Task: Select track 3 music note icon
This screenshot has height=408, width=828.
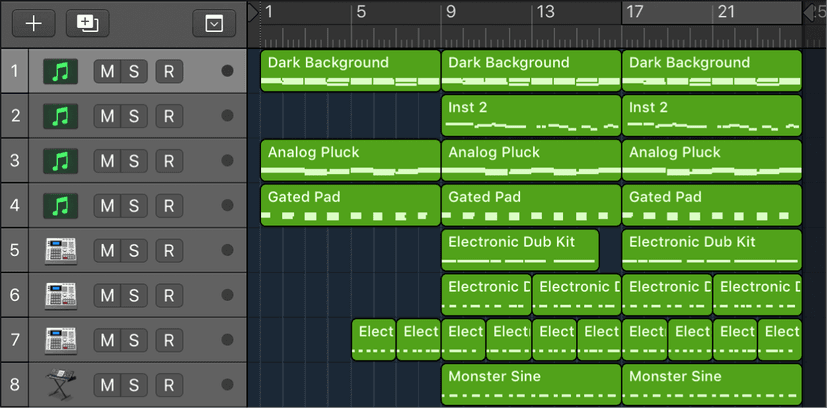Action: [x=61, y=161]
